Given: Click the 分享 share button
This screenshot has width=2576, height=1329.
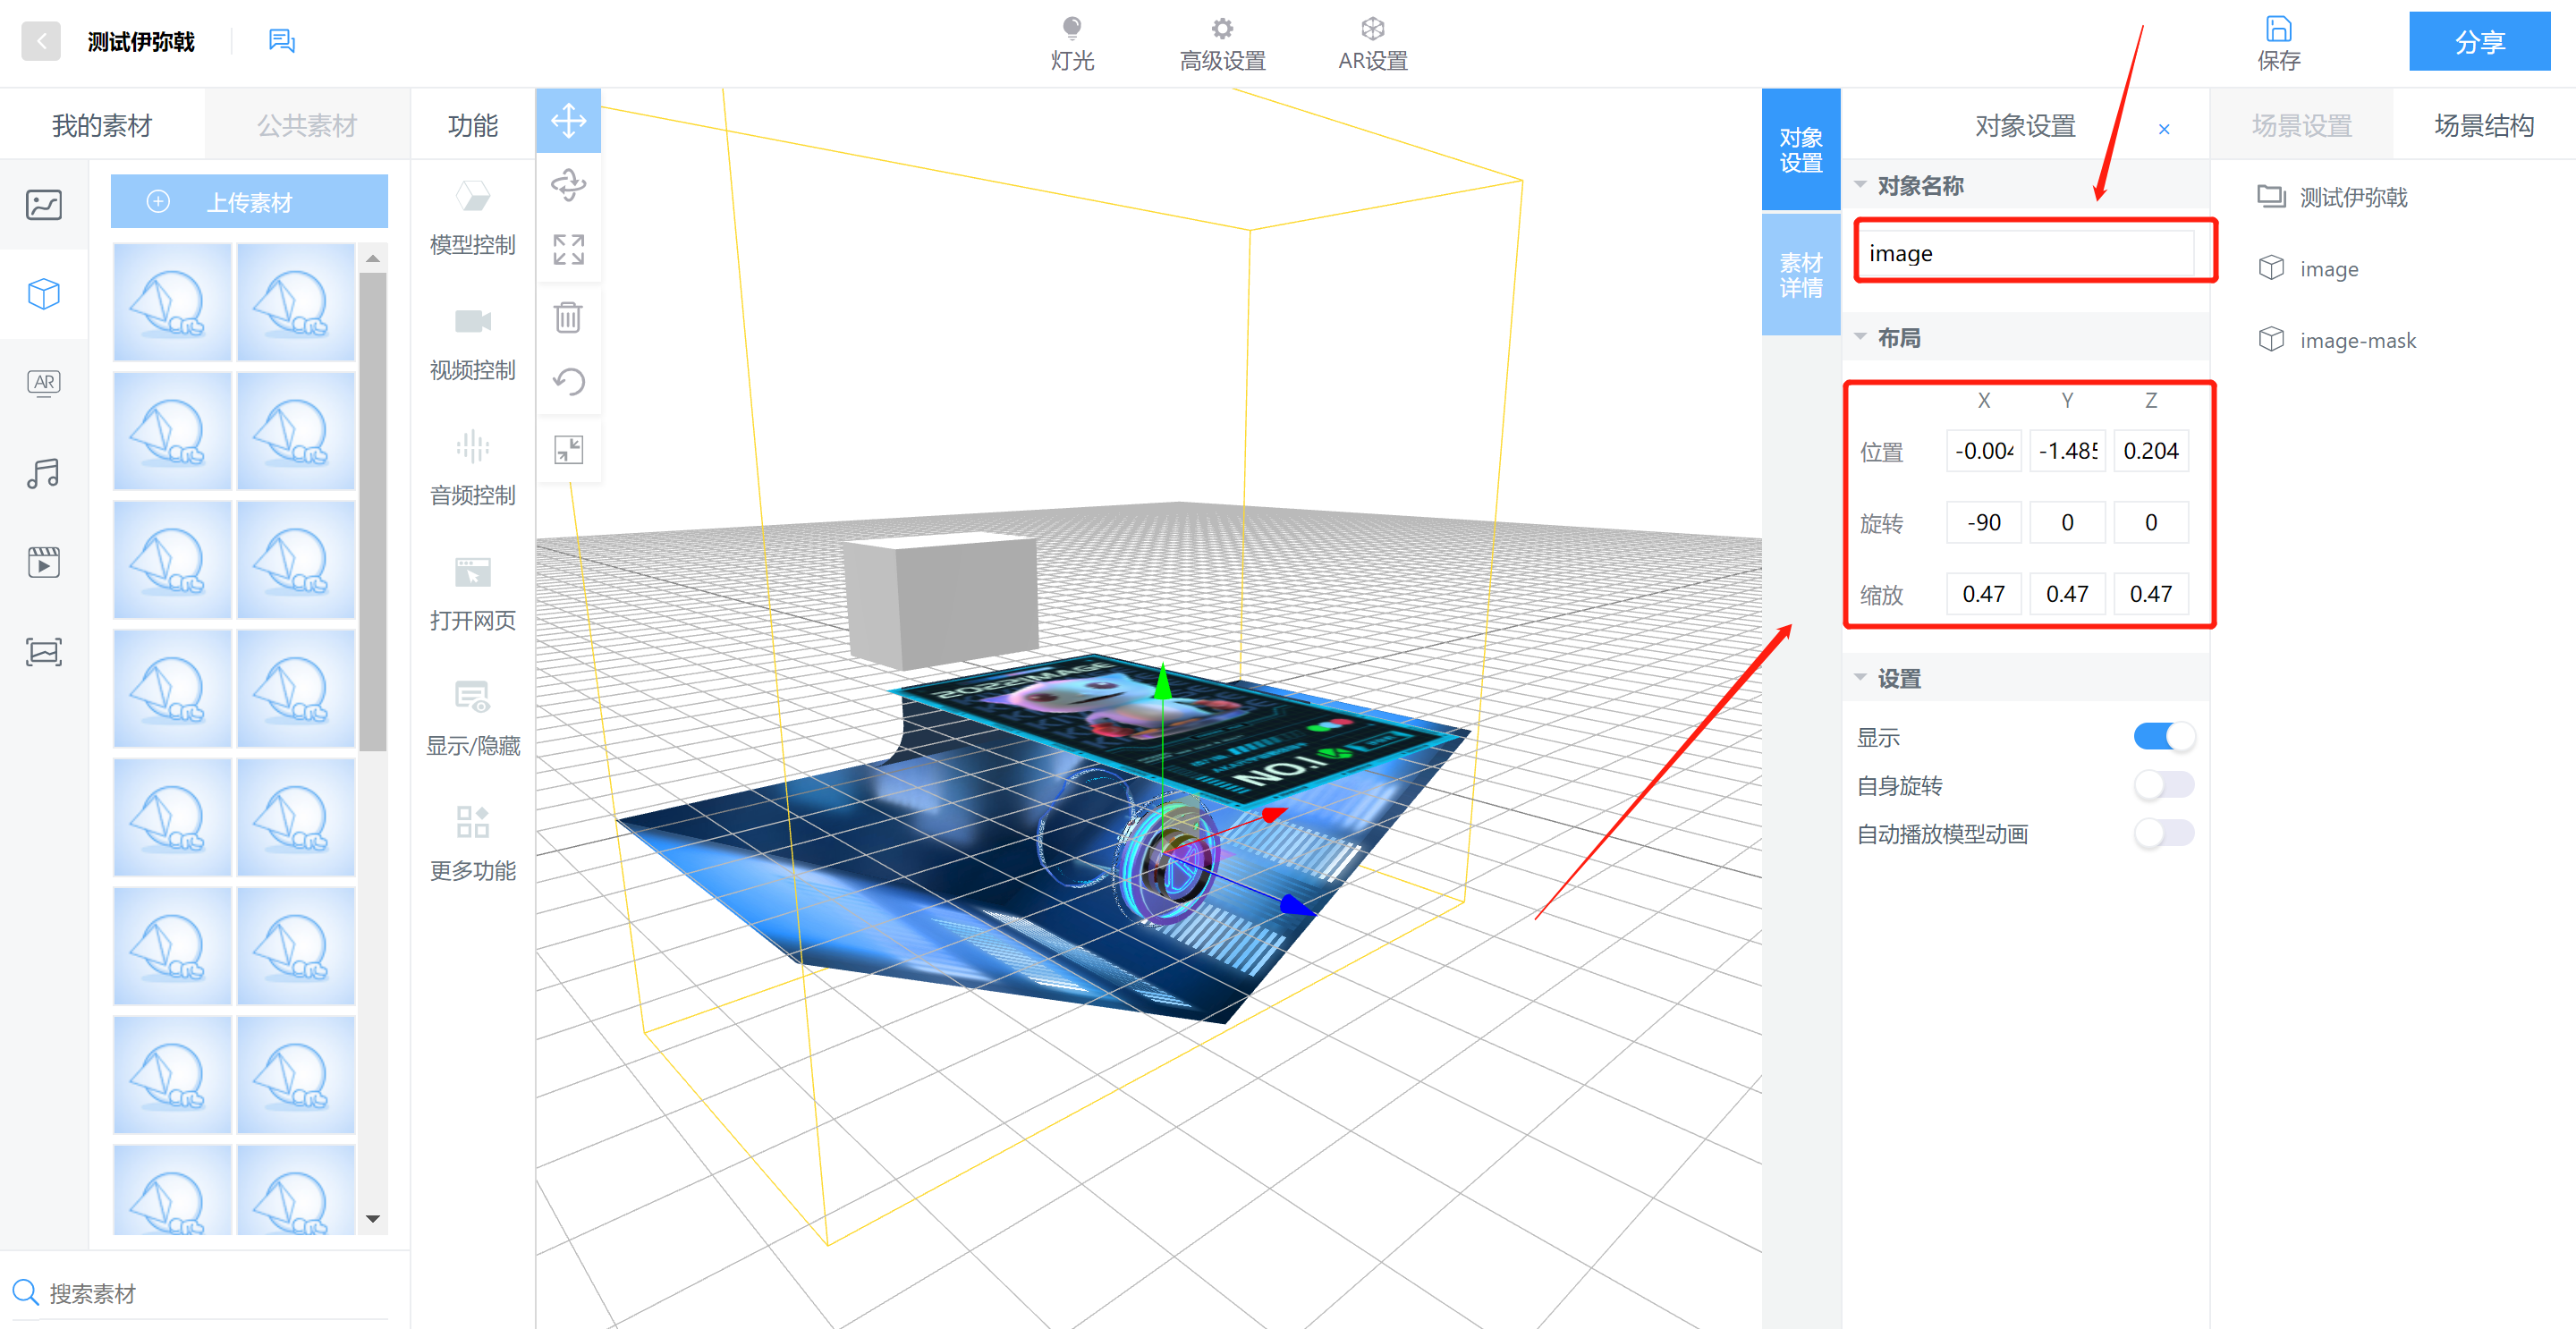Looking at the screenshot, I should click(2479, 42).
